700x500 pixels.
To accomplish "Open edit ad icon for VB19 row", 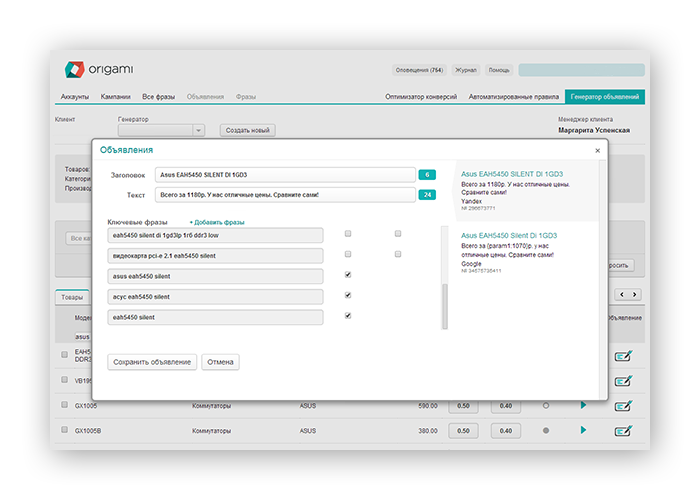I will click(x=623, y=381).
